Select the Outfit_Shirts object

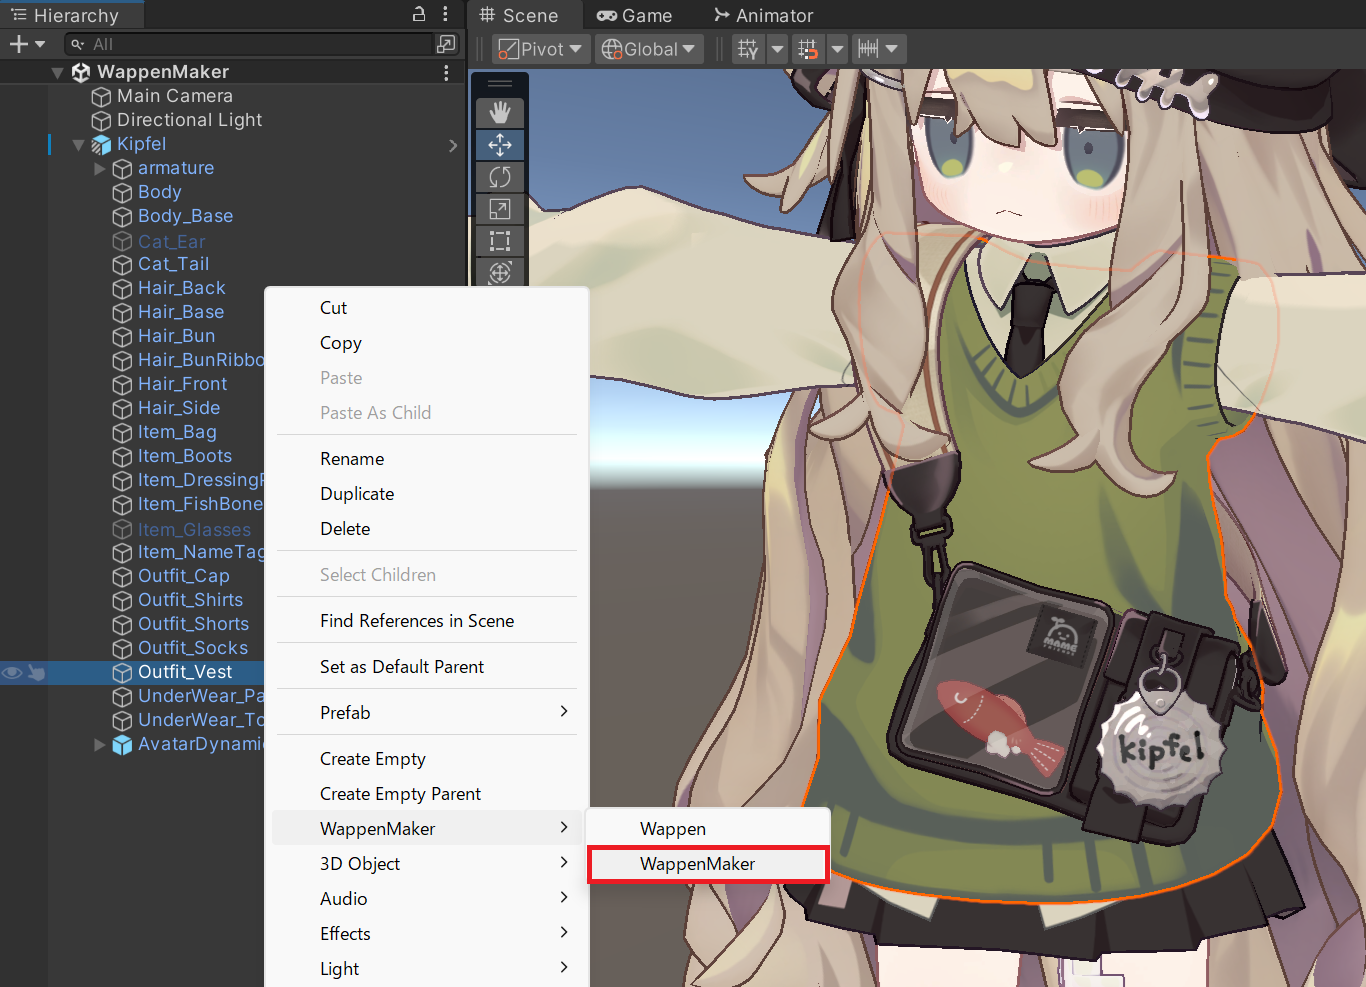point(190,600)
